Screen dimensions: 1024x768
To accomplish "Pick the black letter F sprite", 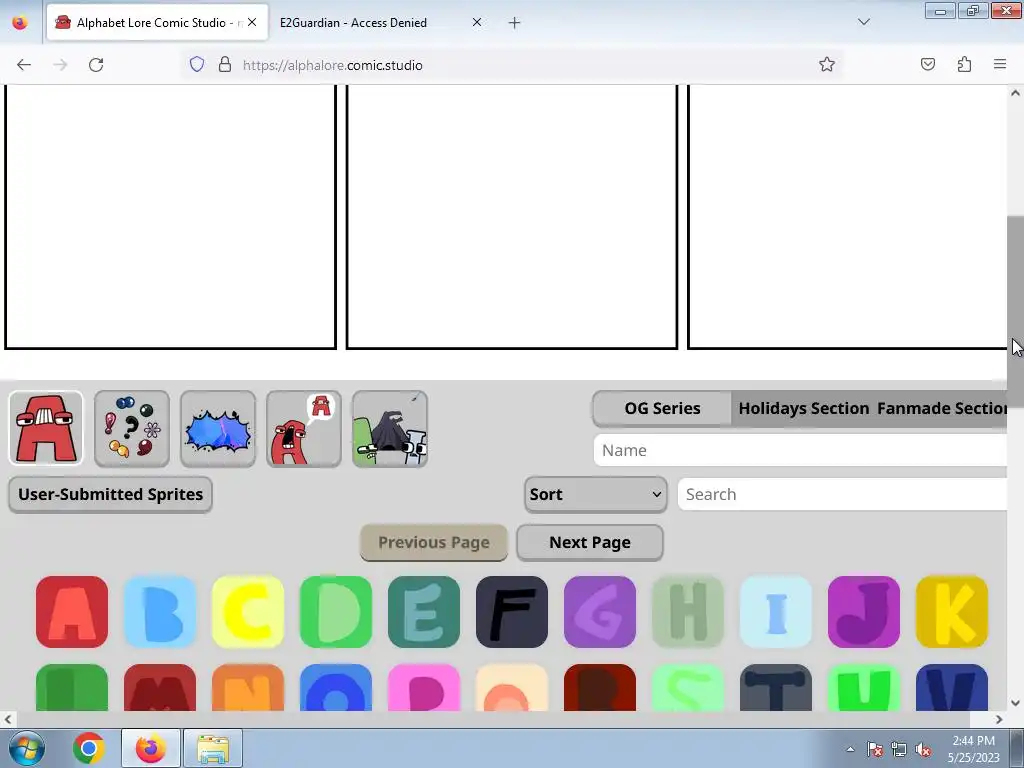I will 512,612.
